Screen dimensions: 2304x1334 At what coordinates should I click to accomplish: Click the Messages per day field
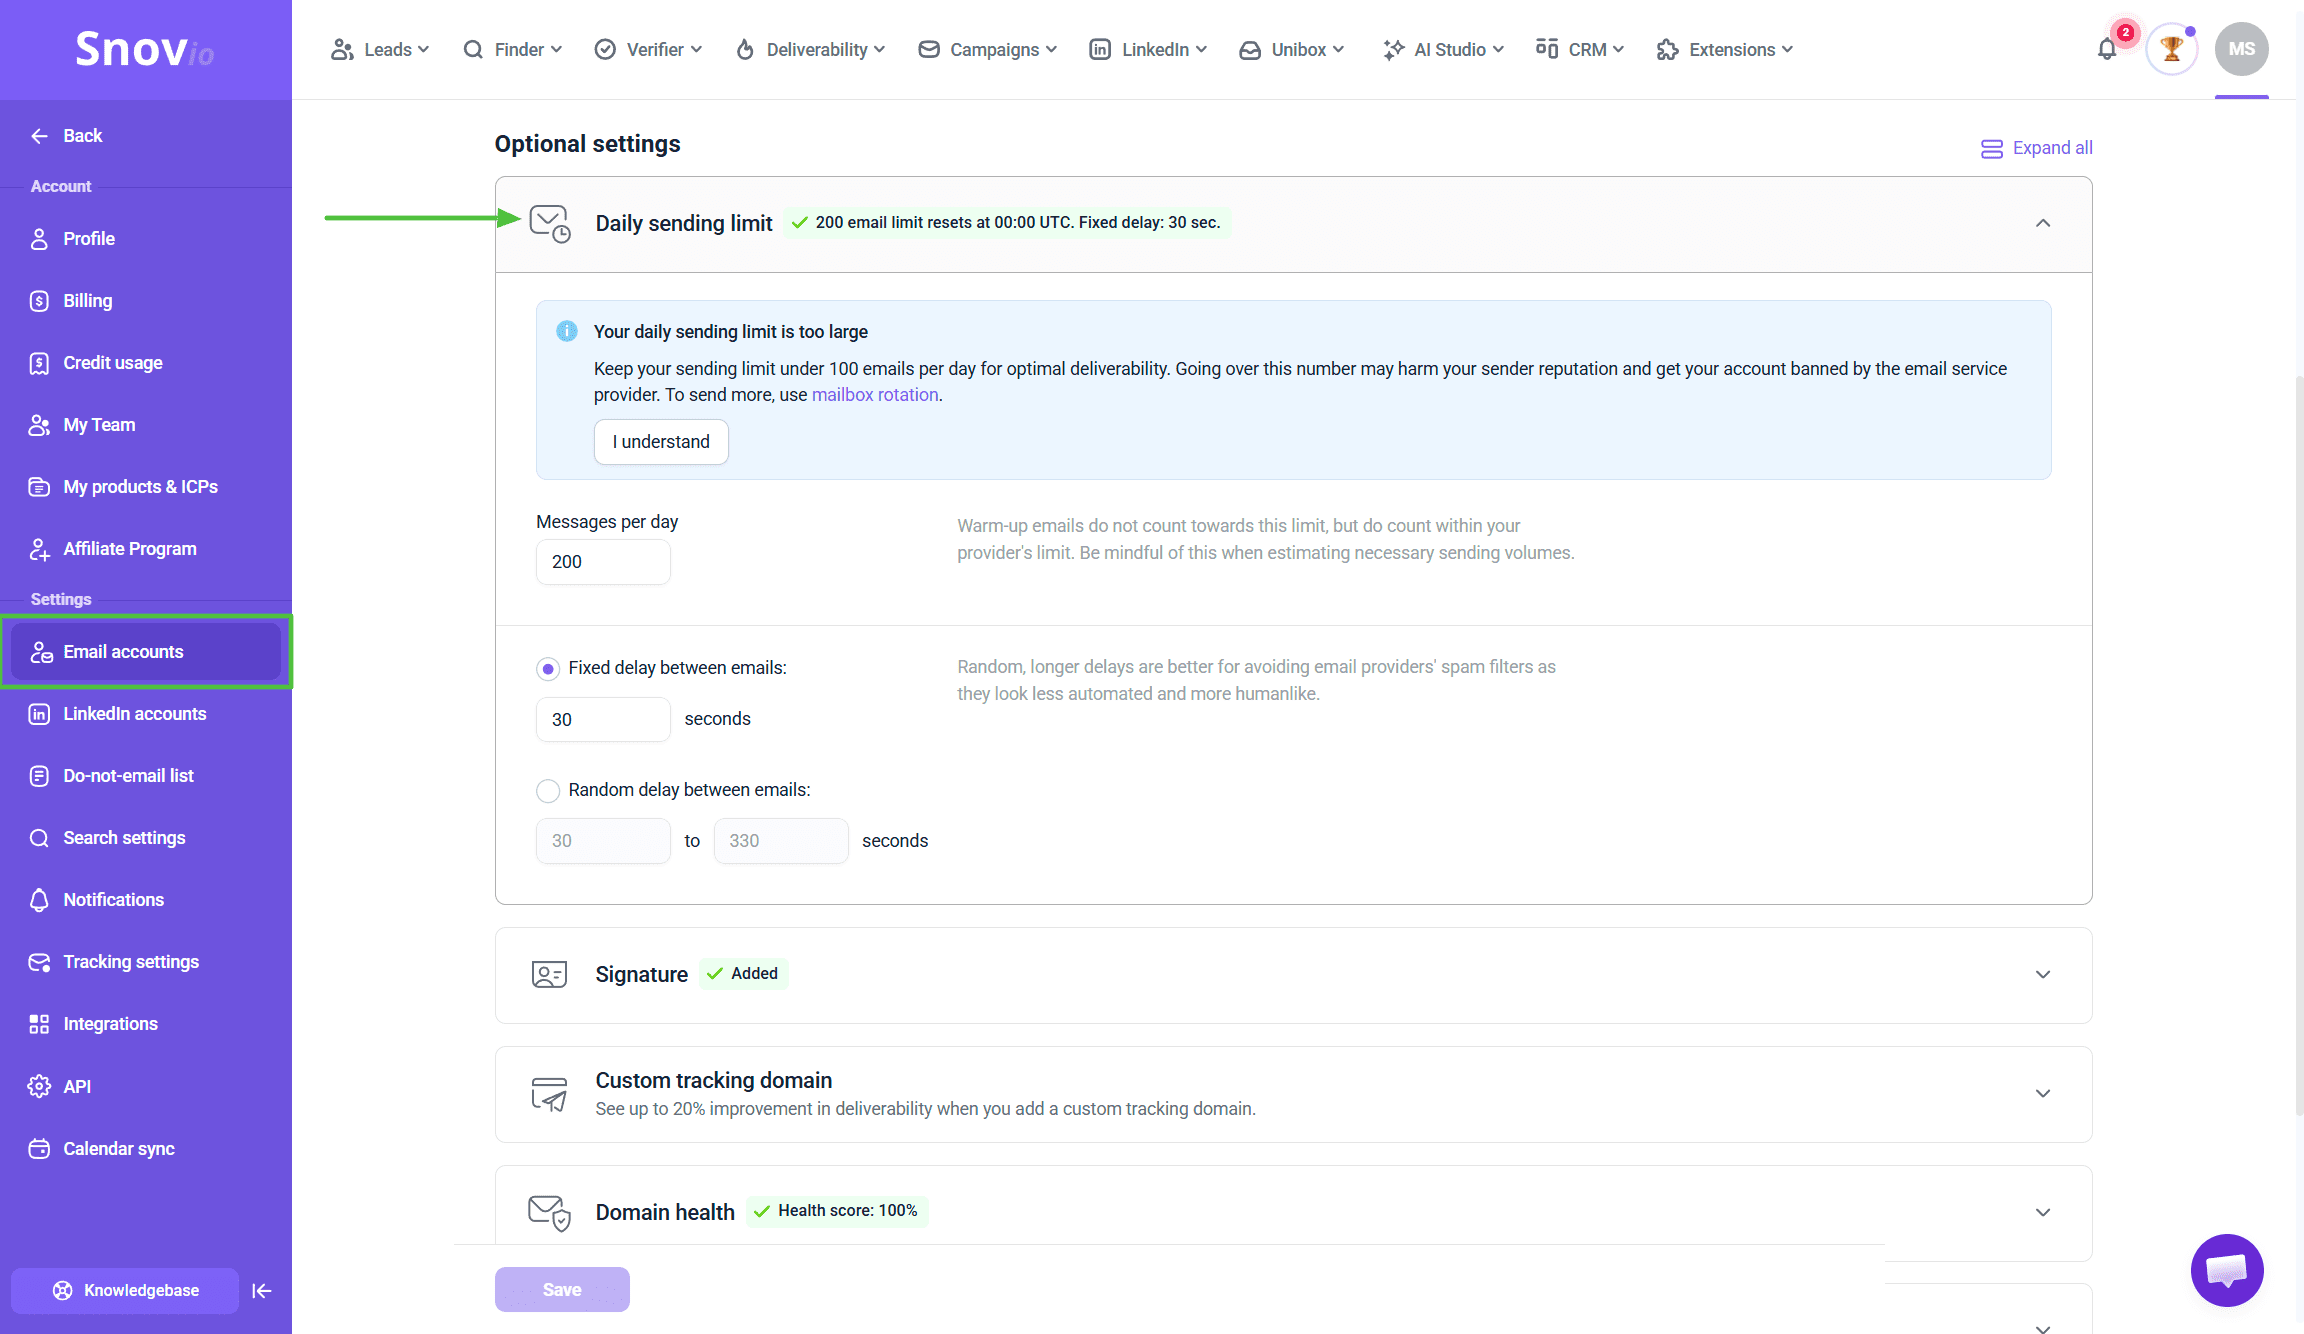pyautogui.click(x=603, y=562)
